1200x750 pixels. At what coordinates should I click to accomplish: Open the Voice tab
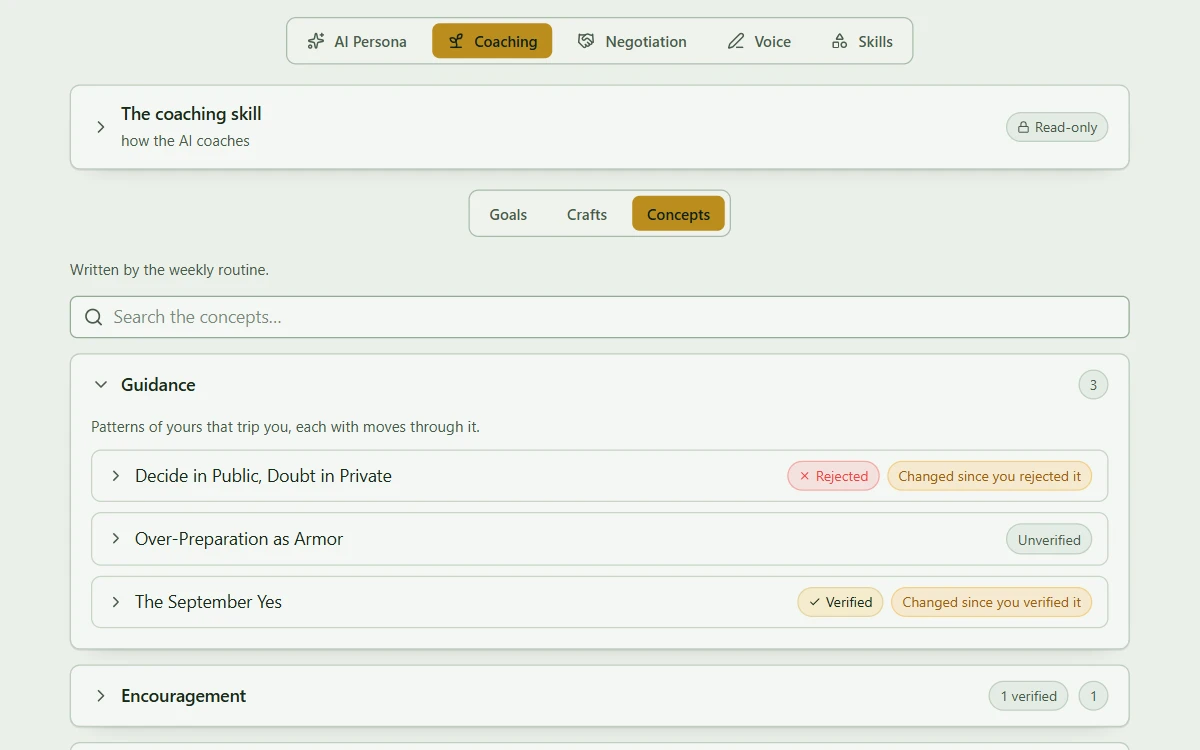tap(759, 41)
